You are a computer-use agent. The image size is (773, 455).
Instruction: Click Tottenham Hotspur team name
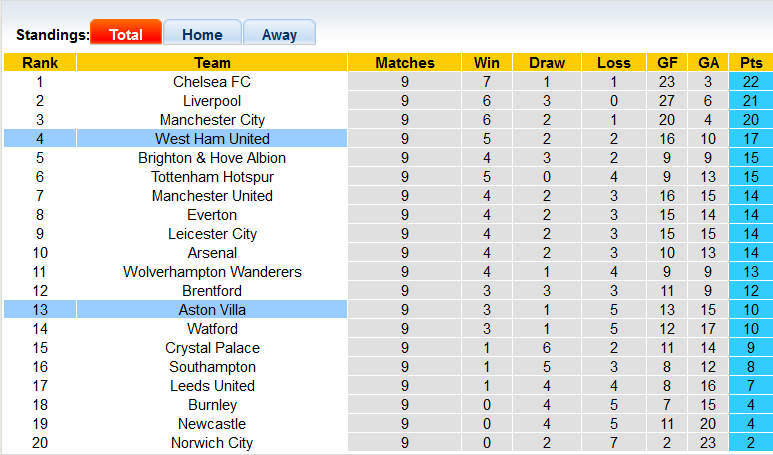tap(212, 177)
